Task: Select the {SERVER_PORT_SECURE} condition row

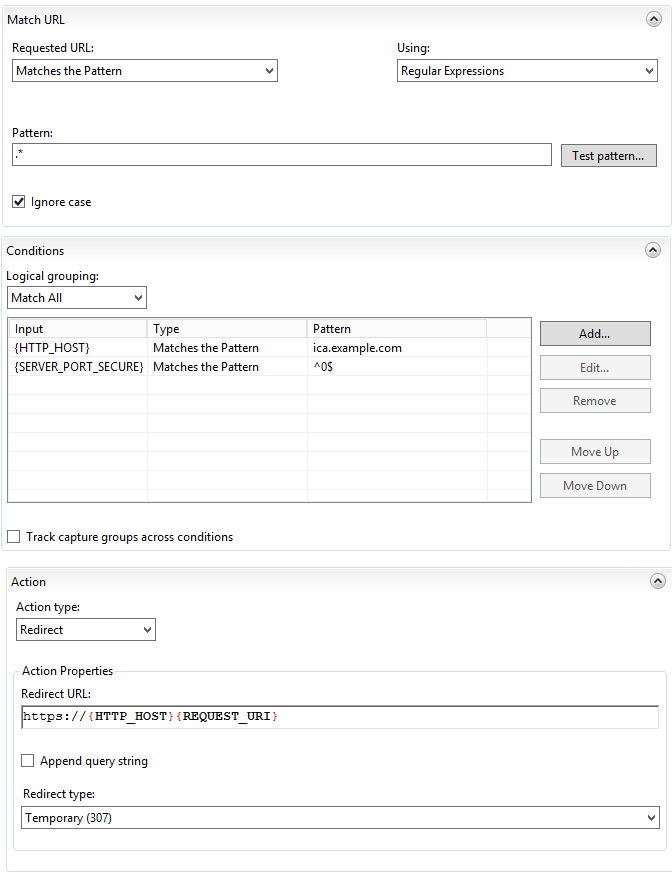Action: (269, 367)
